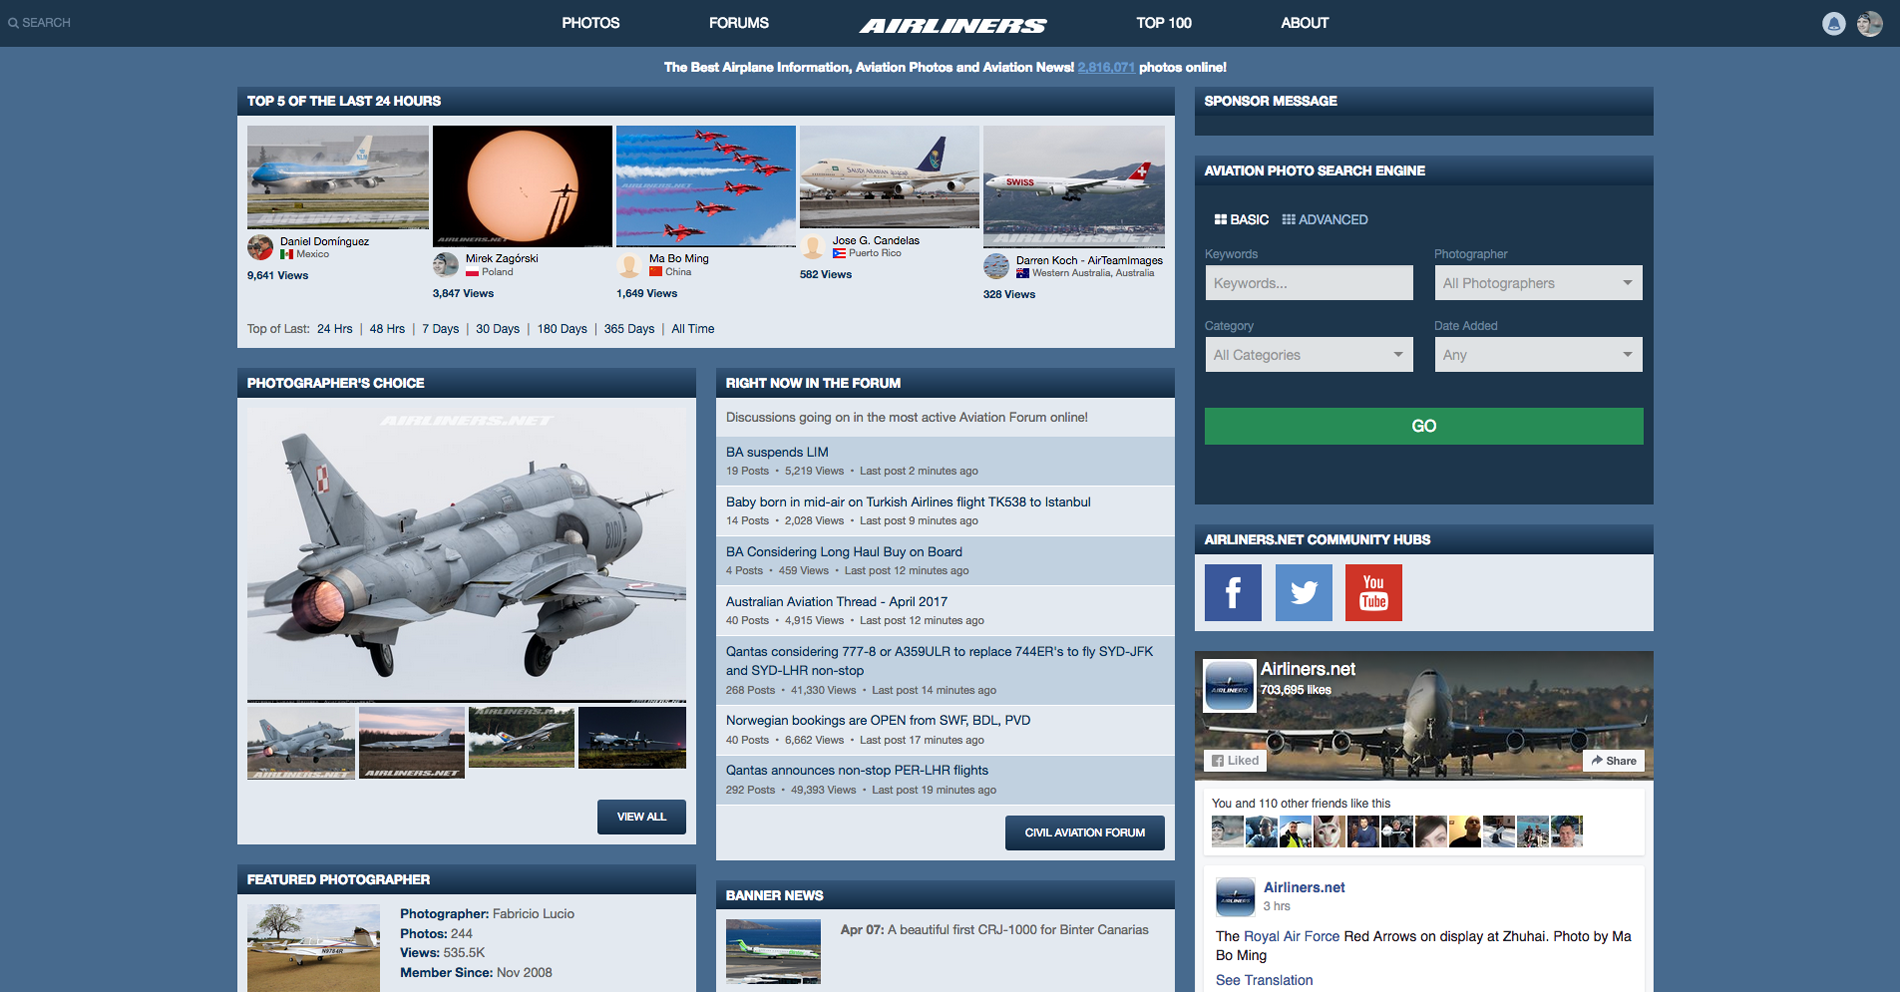
Task: Switch to Basic search mode
Action: click(1241, 220)
